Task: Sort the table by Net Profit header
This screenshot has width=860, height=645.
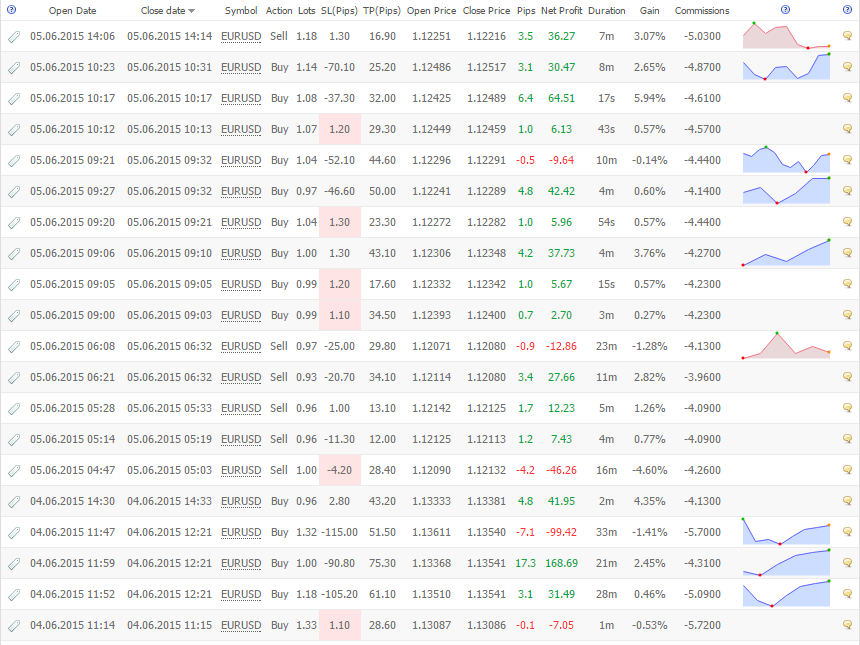Action: pos(562,10)
